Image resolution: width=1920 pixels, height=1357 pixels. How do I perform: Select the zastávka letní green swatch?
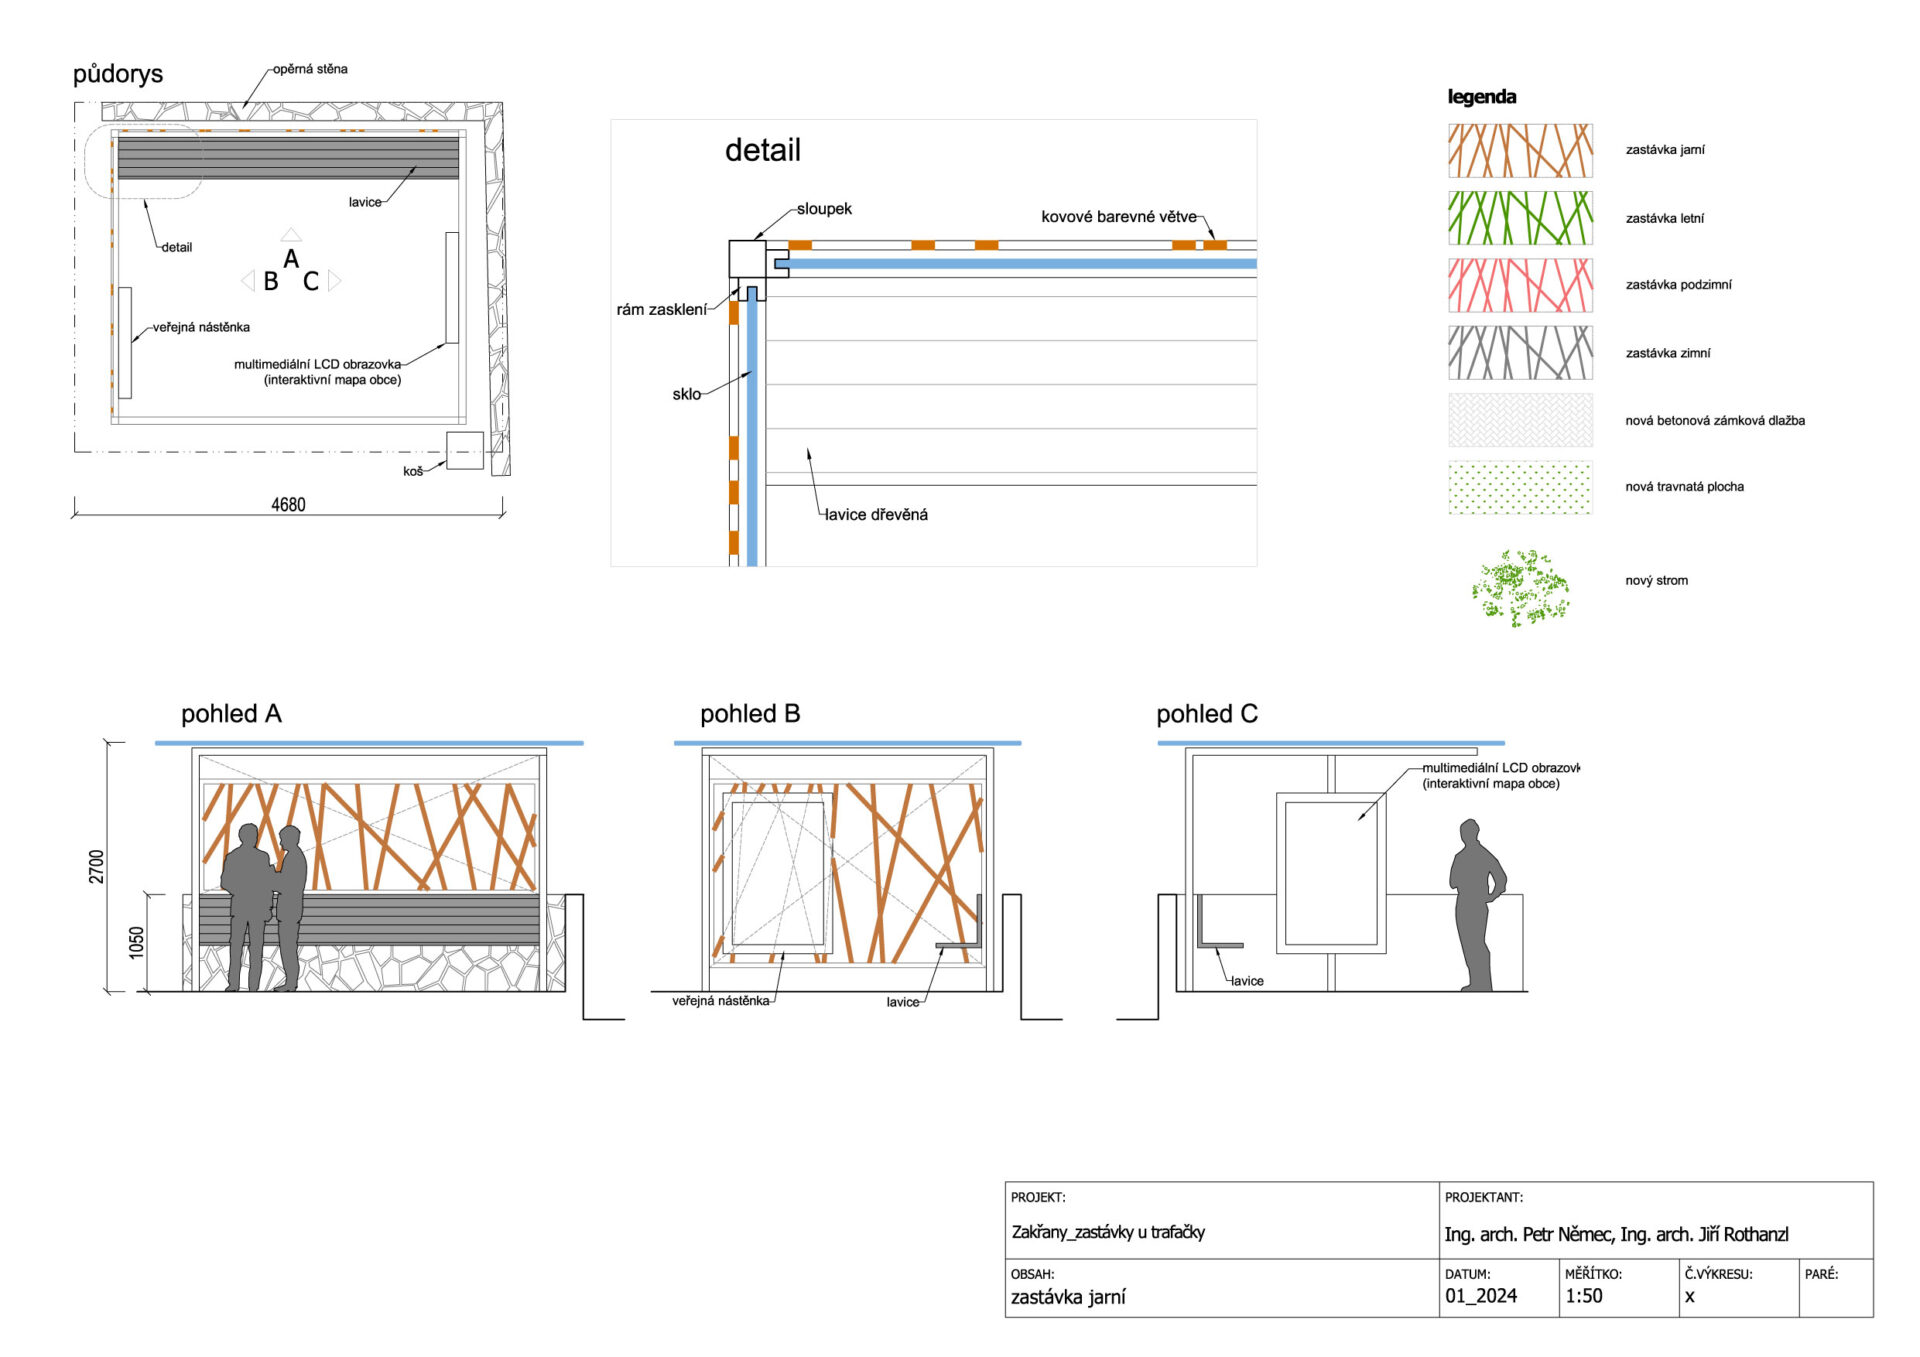(1519, 218)
